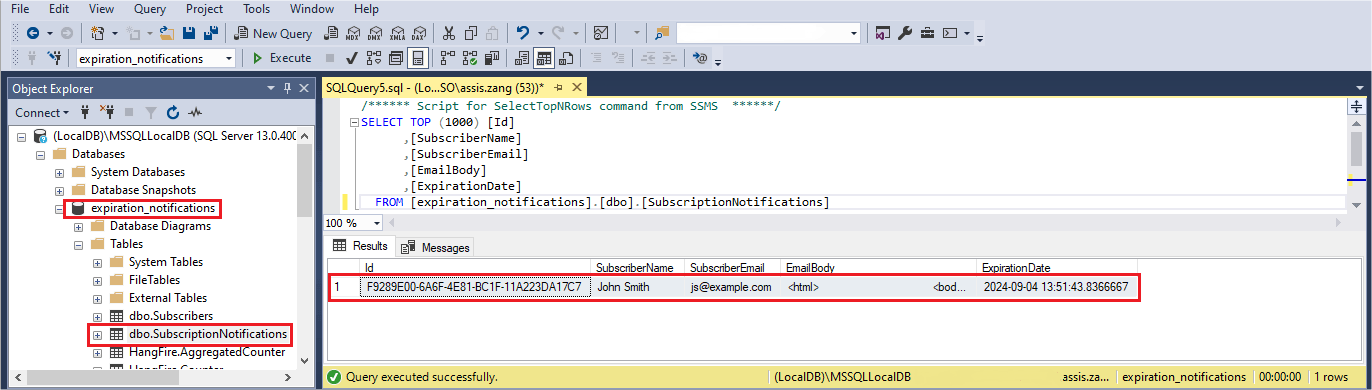Click the Cut scissors icon

point(449,33)
